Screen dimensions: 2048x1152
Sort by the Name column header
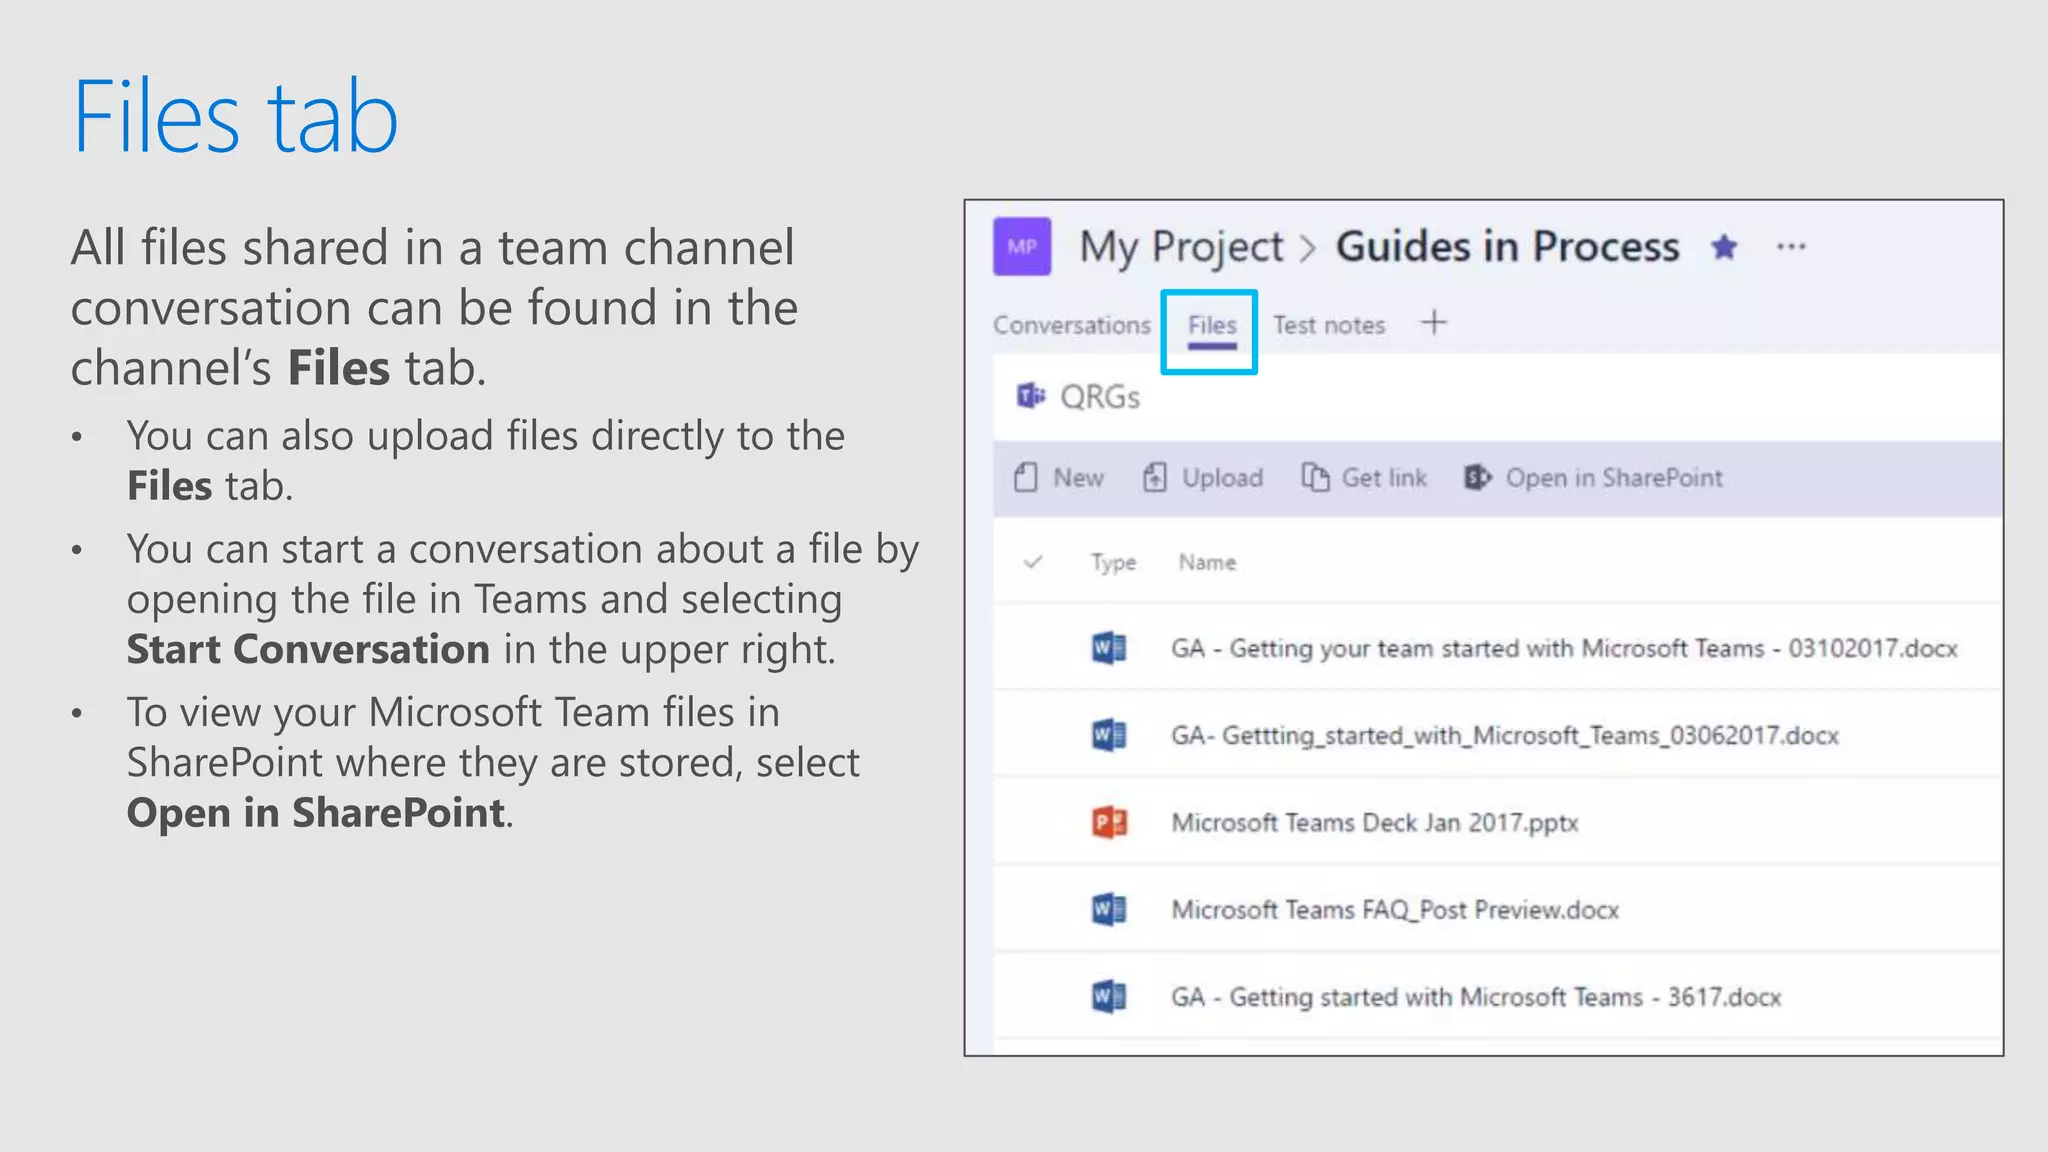1207,562
